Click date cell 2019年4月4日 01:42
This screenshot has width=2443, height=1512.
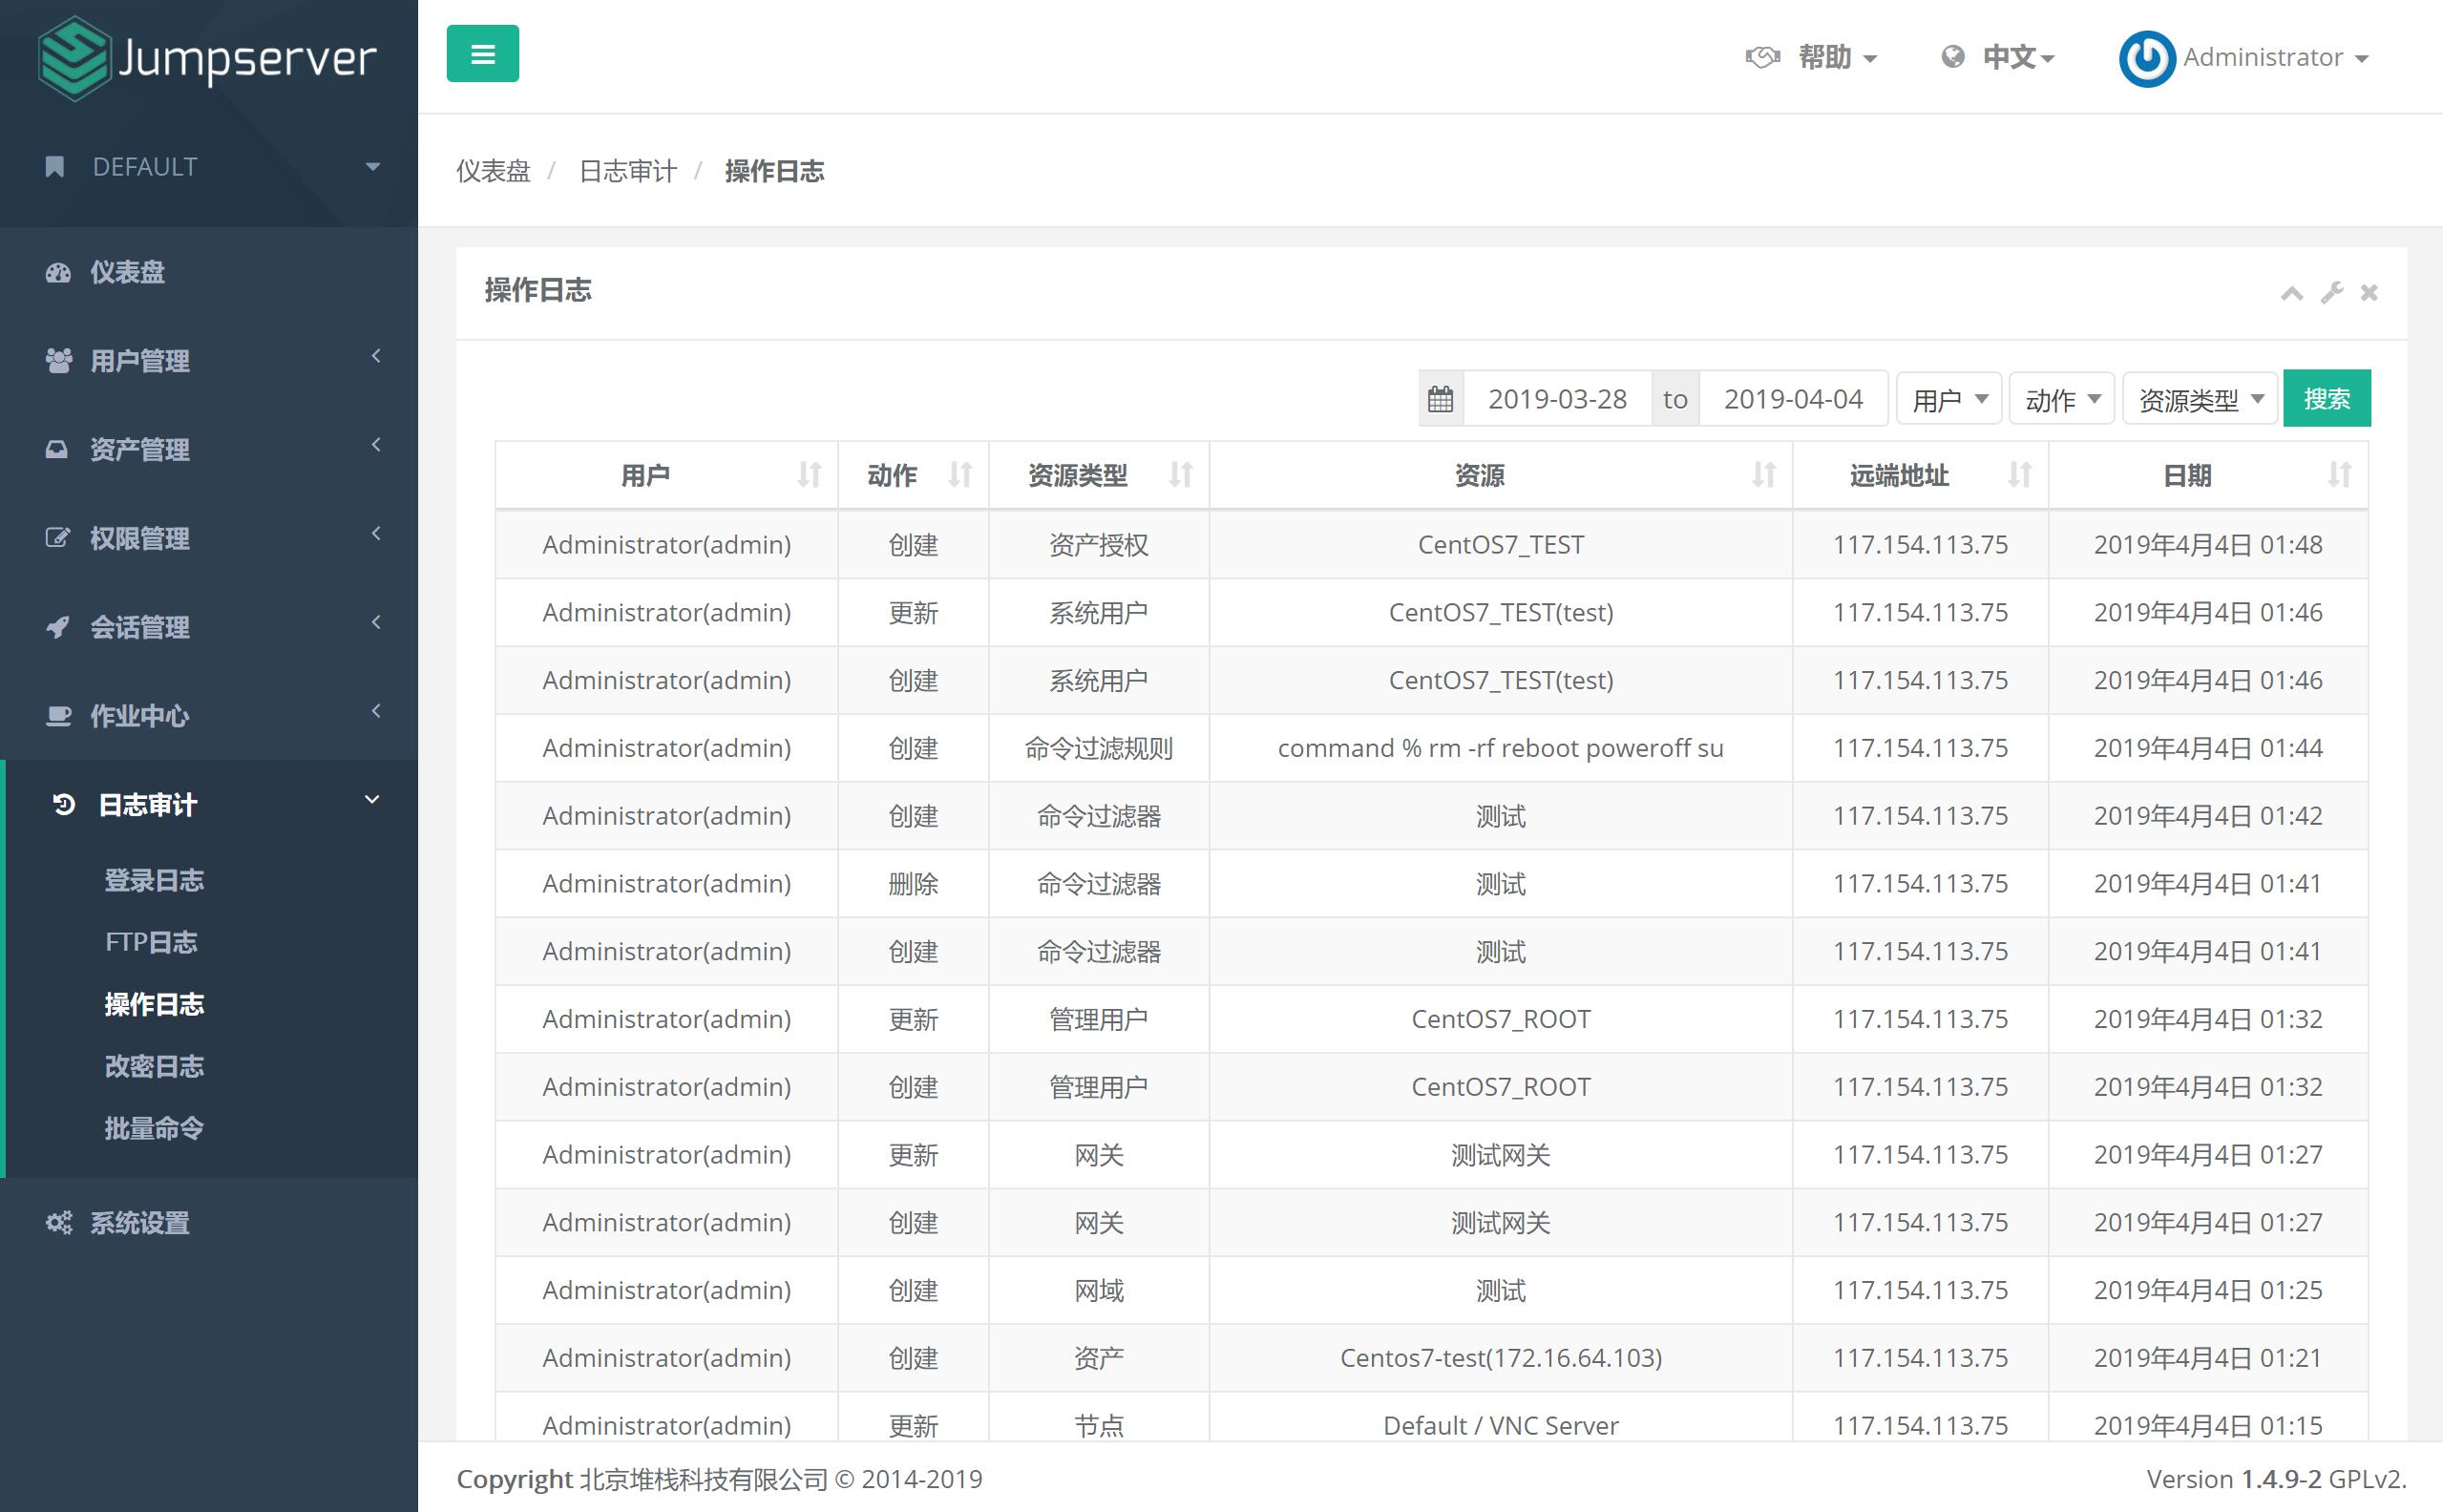click(x=2208, y=816)
